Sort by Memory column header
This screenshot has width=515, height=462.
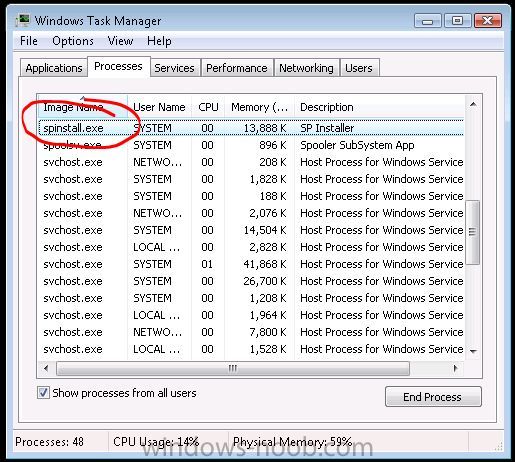click(x=259, y=107)
